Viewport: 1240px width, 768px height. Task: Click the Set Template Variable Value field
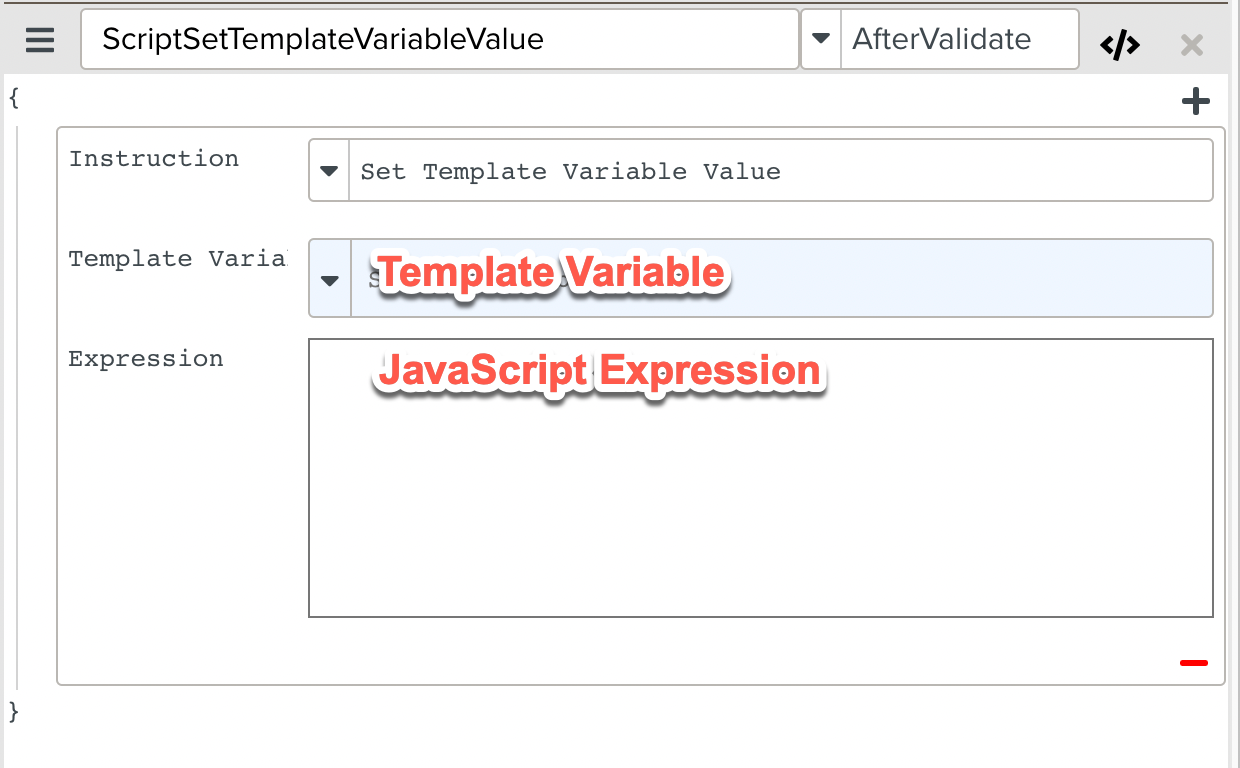(x=780, y=171)
